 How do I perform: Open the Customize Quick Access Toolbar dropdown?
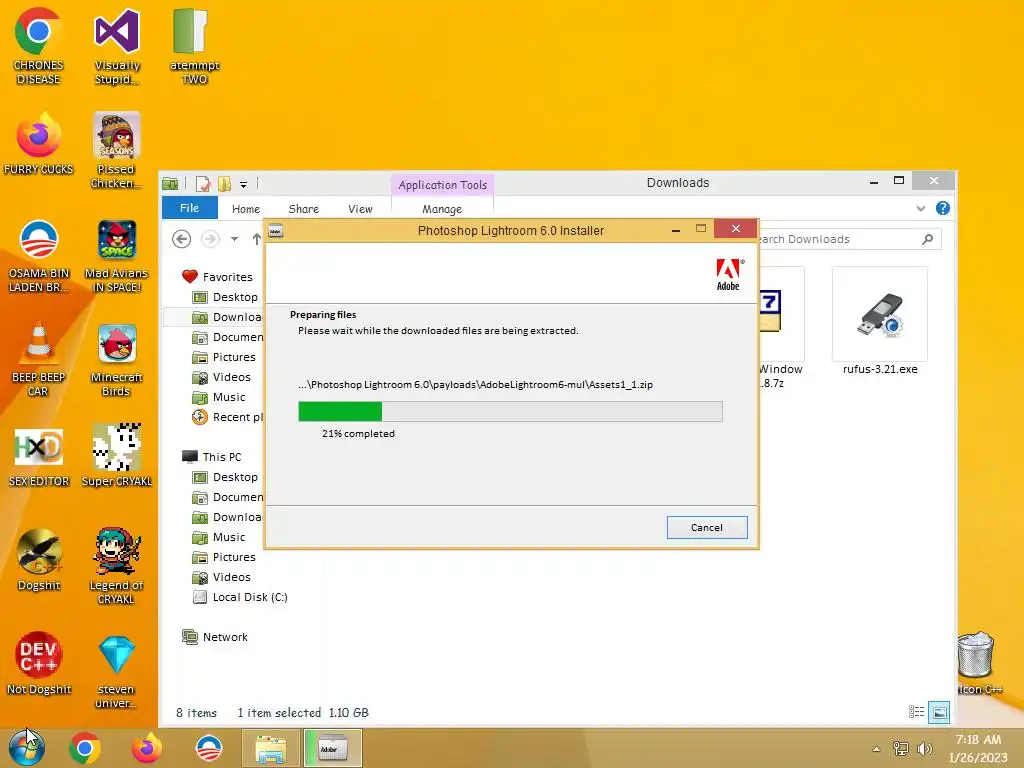(243, 185)
